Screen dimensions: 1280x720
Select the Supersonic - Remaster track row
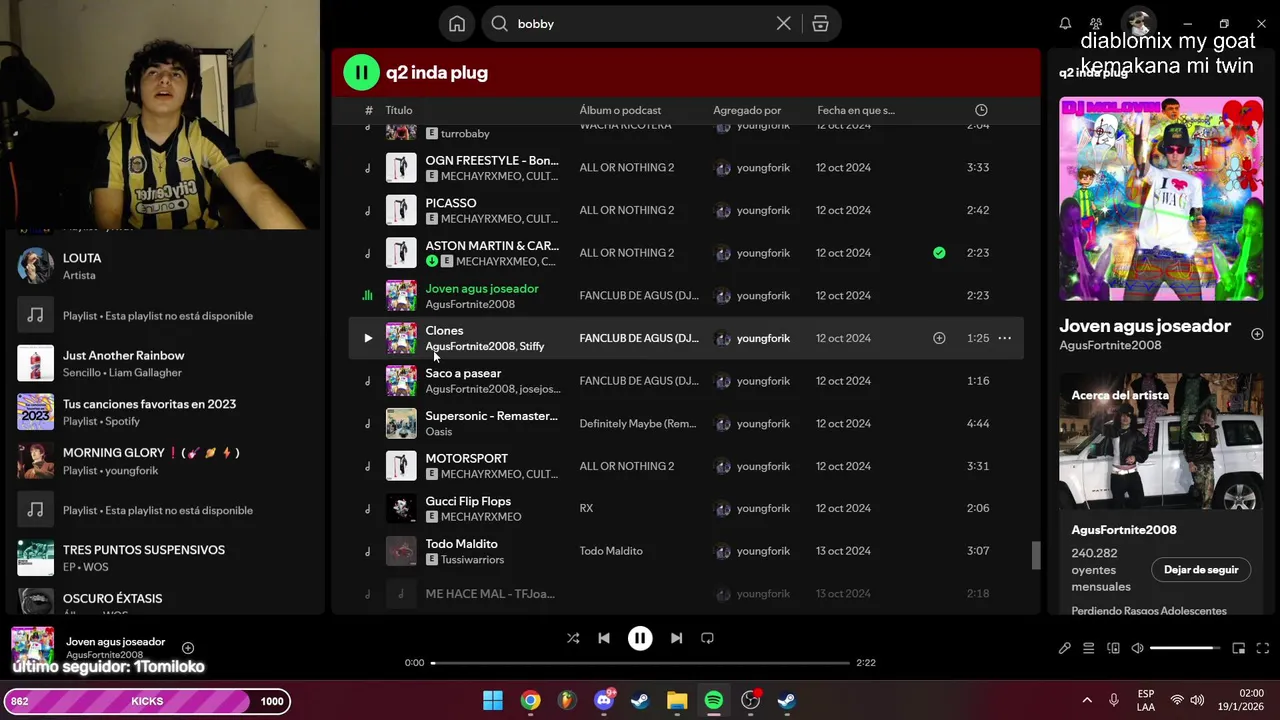tap(686, 423)
